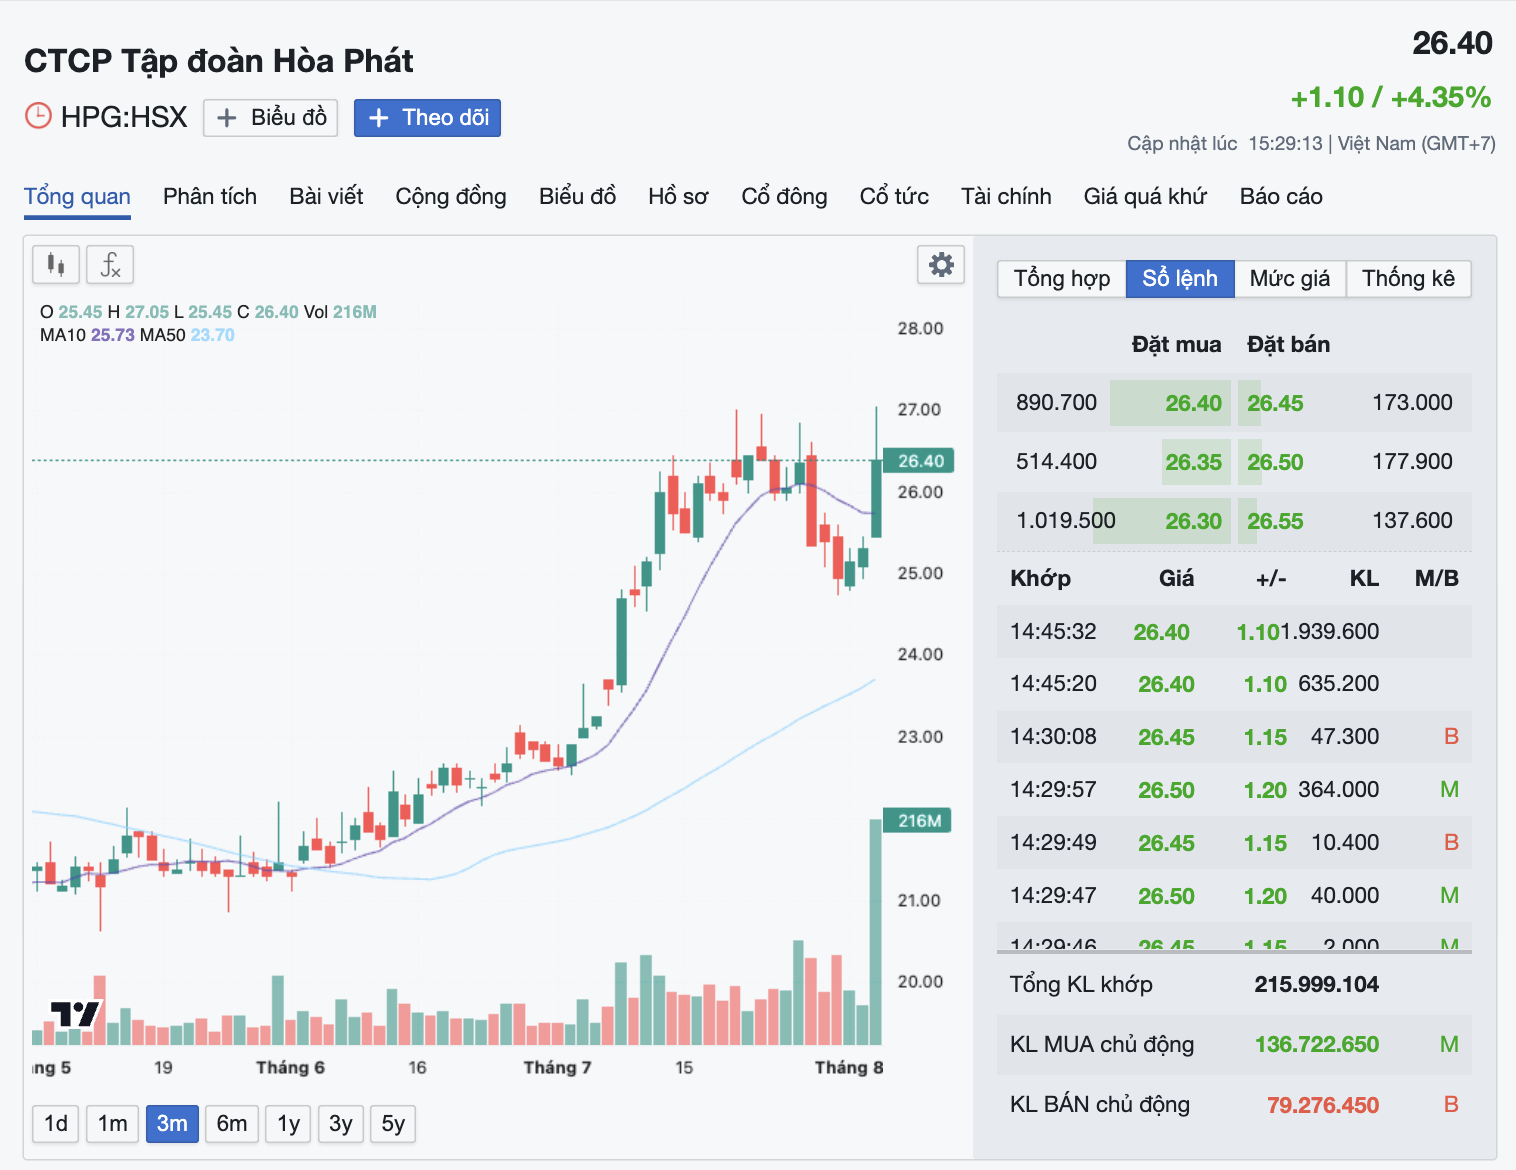Click bid price 26.35 in order book

pos(1194,463)
